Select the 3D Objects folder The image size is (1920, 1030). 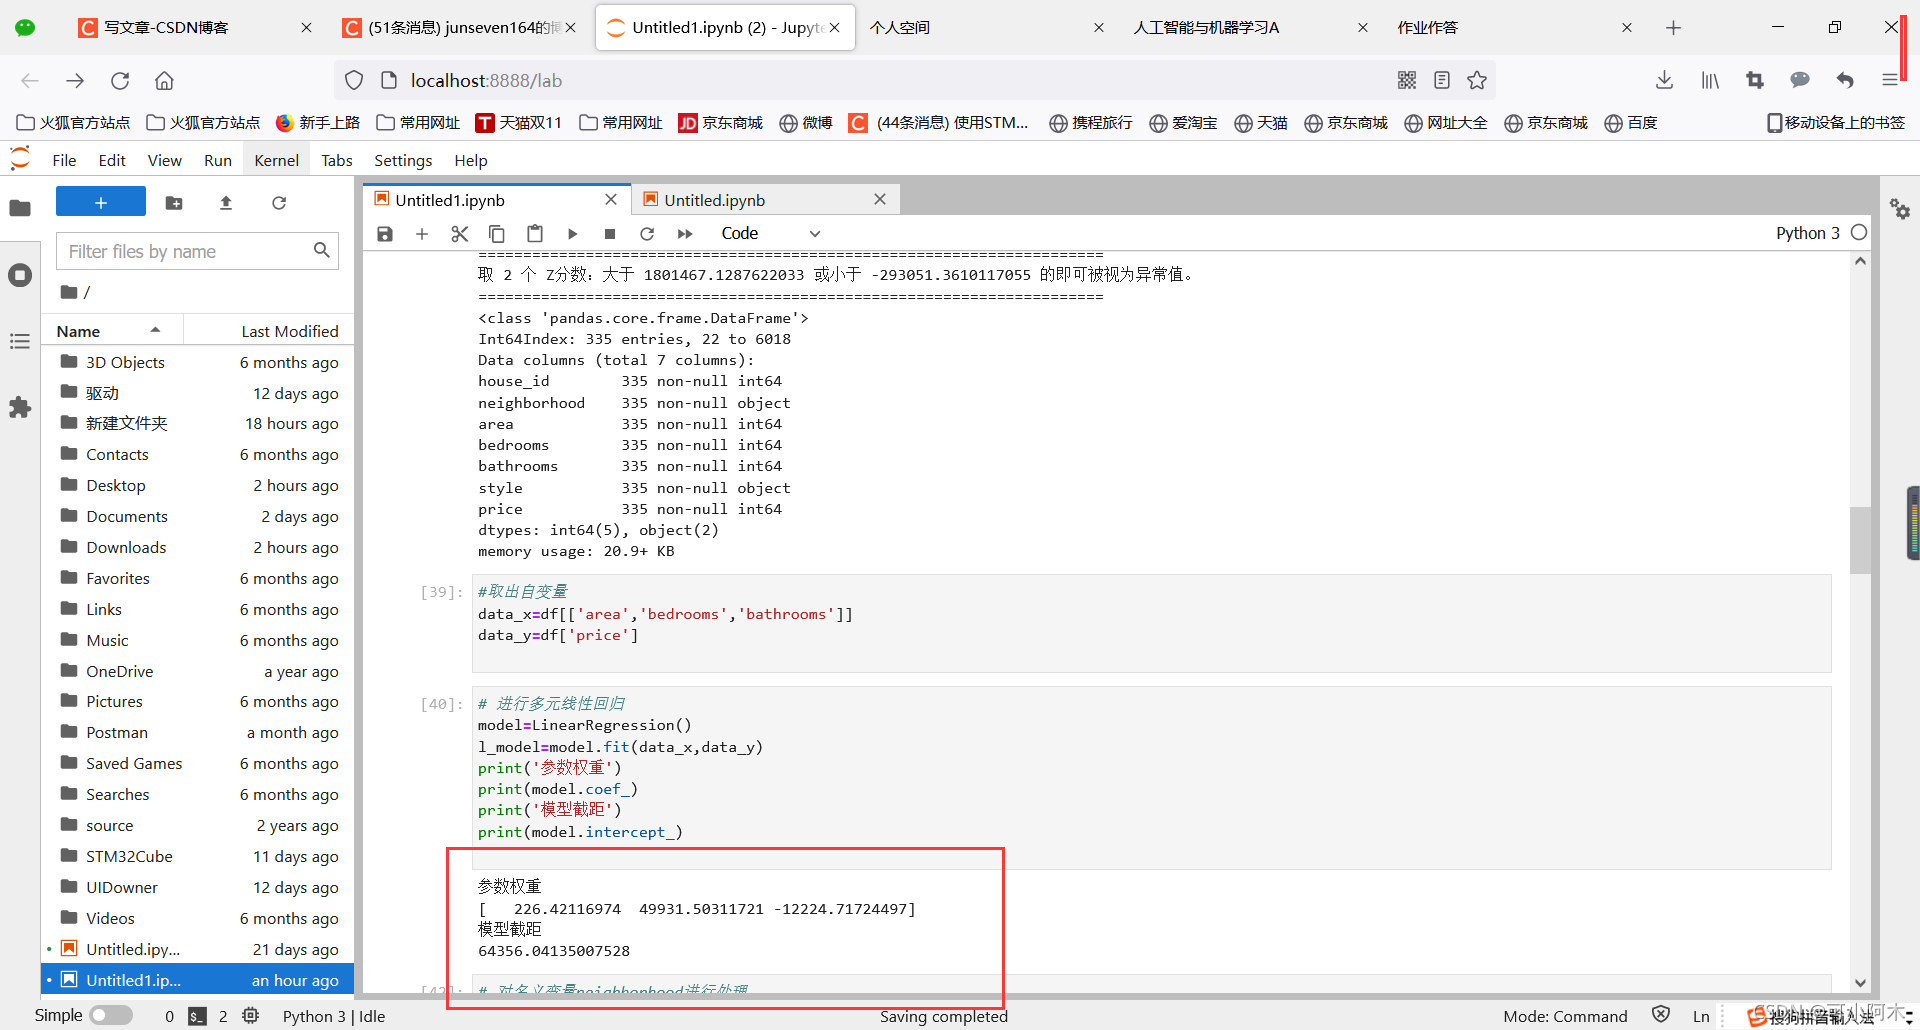click(x=198, y=362)
